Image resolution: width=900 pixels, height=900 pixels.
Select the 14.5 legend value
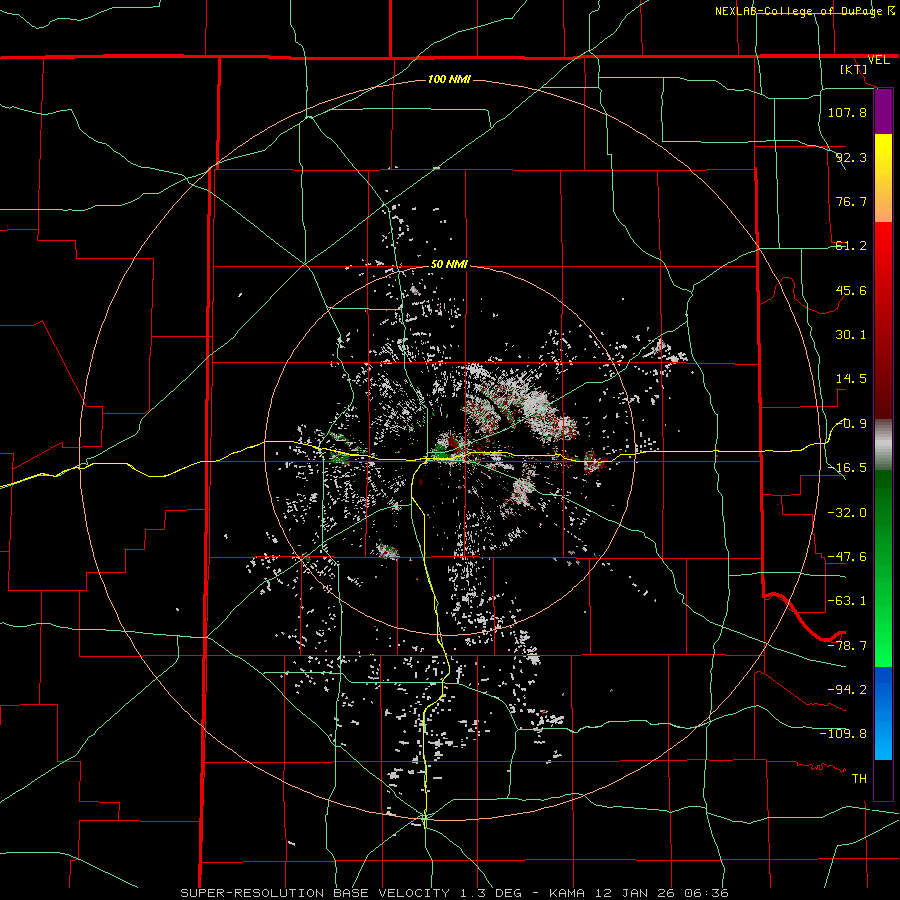(851, 379)
